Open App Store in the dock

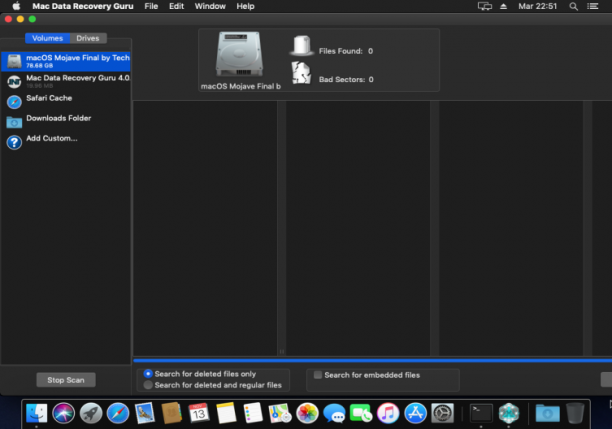[415, 413]
